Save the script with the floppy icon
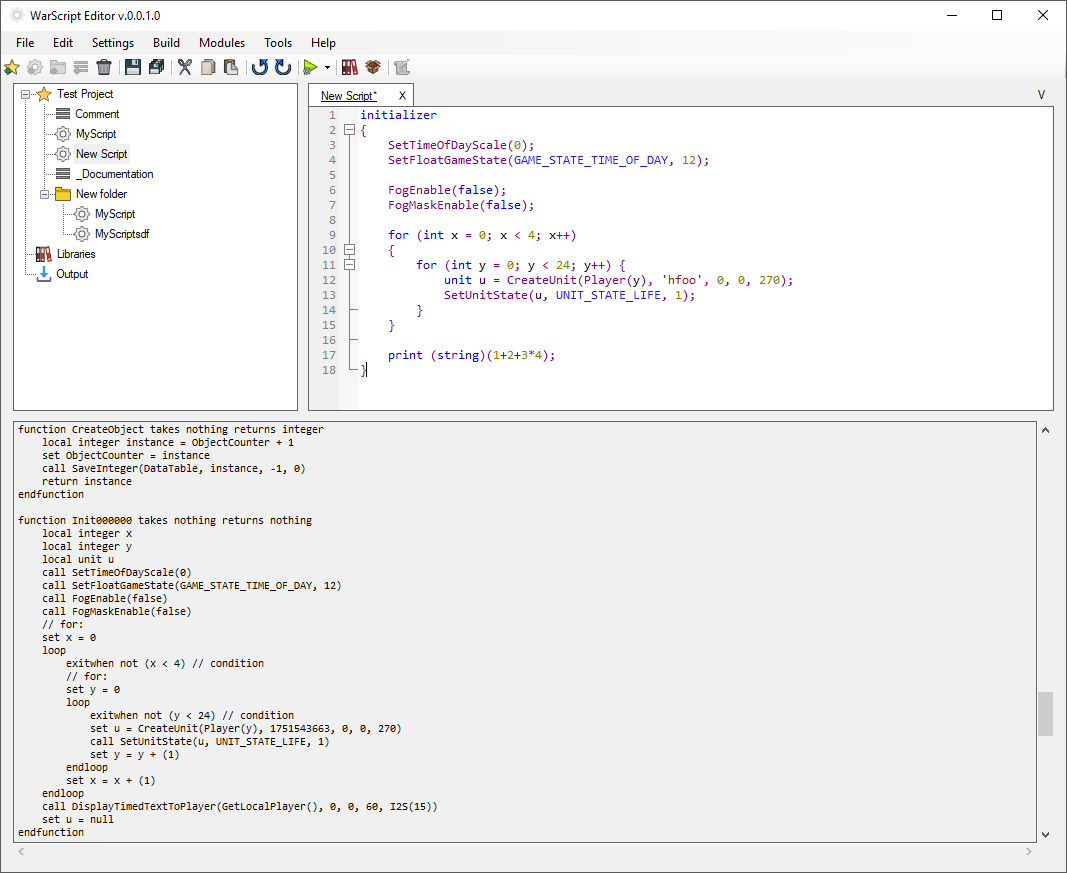Screen dimensions: 1067x873 pyautogui.click(x=133, y=67)
